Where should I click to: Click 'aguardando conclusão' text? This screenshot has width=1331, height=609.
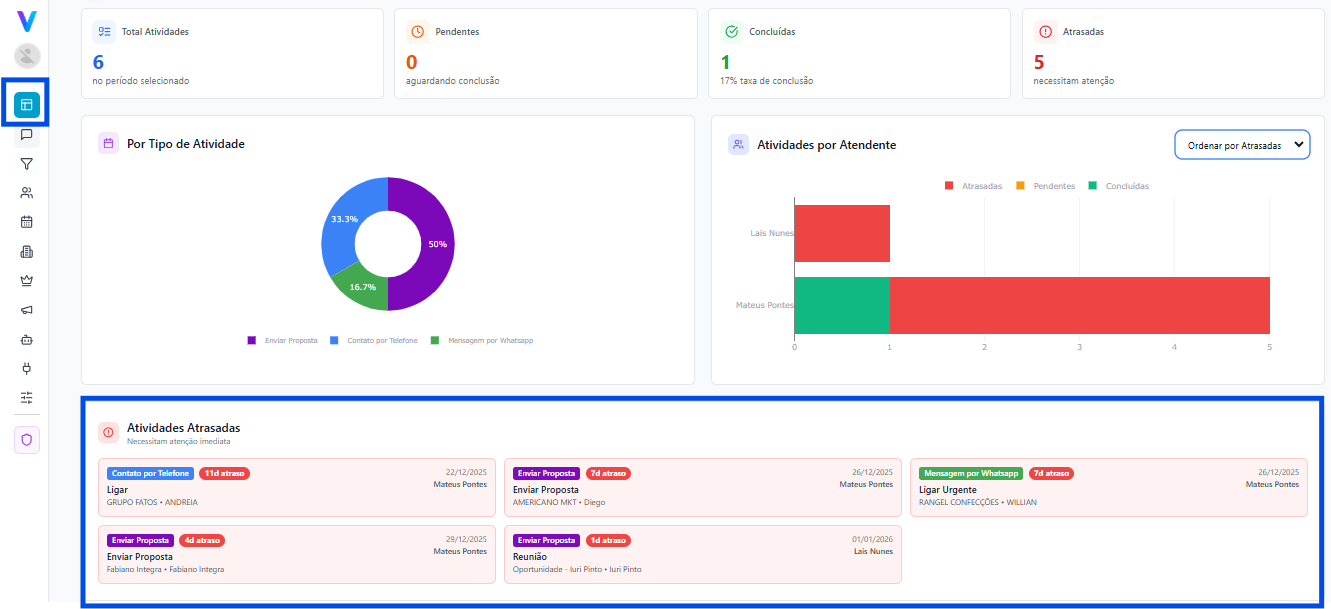click(453, 81)
